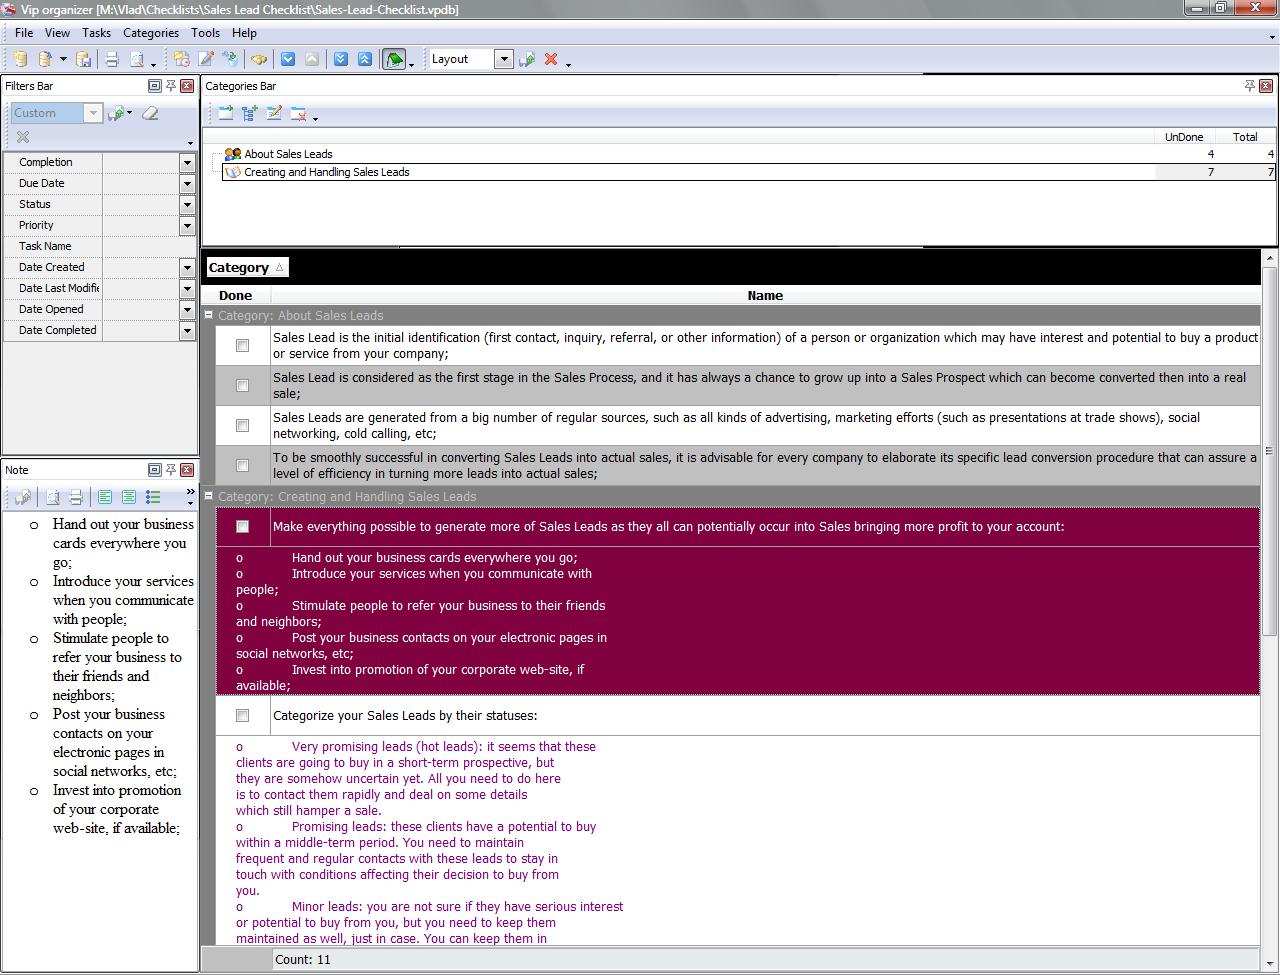This screenshot has width=1280, height=975.
Task: Click align left icon in Note panel
Action: [105, 497]
